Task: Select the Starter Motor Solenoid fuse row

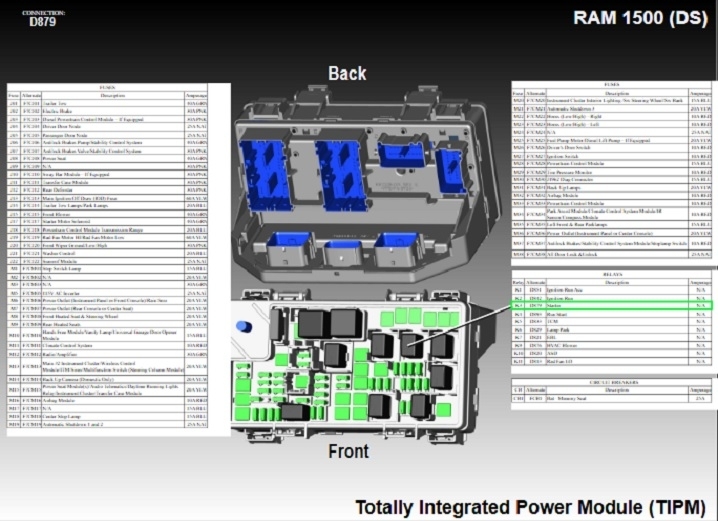Action: (107, 222)
